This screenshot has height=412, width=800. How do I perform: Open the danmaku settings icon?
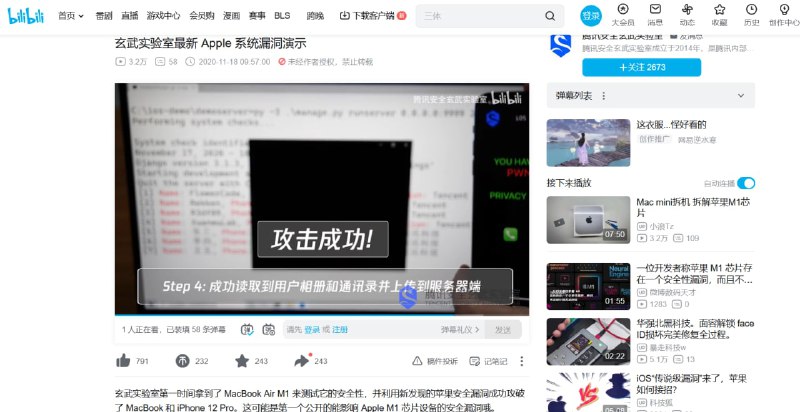(x=269, y=330)
